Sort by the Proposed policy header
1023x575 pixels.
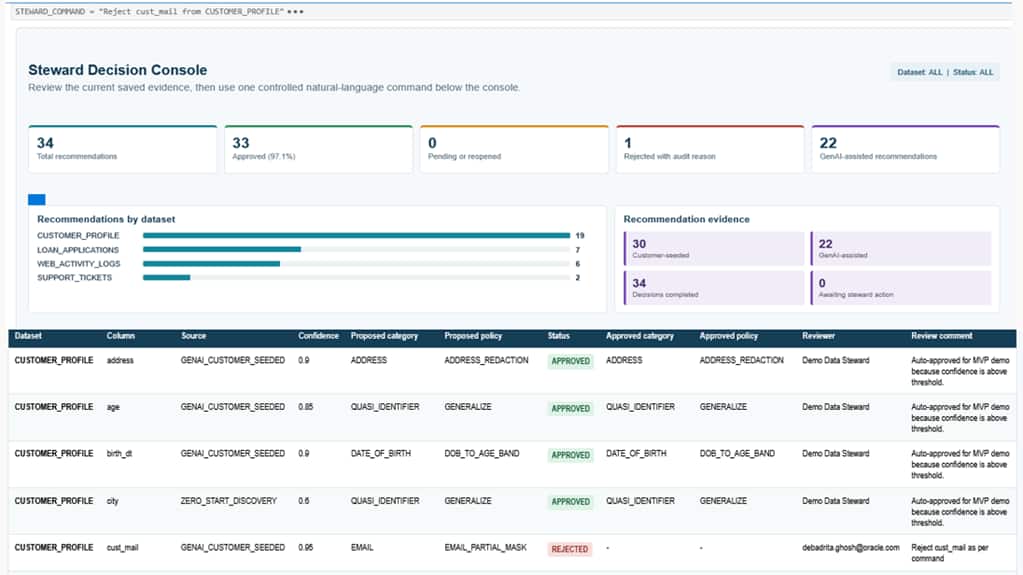click(x=473, y=335)
